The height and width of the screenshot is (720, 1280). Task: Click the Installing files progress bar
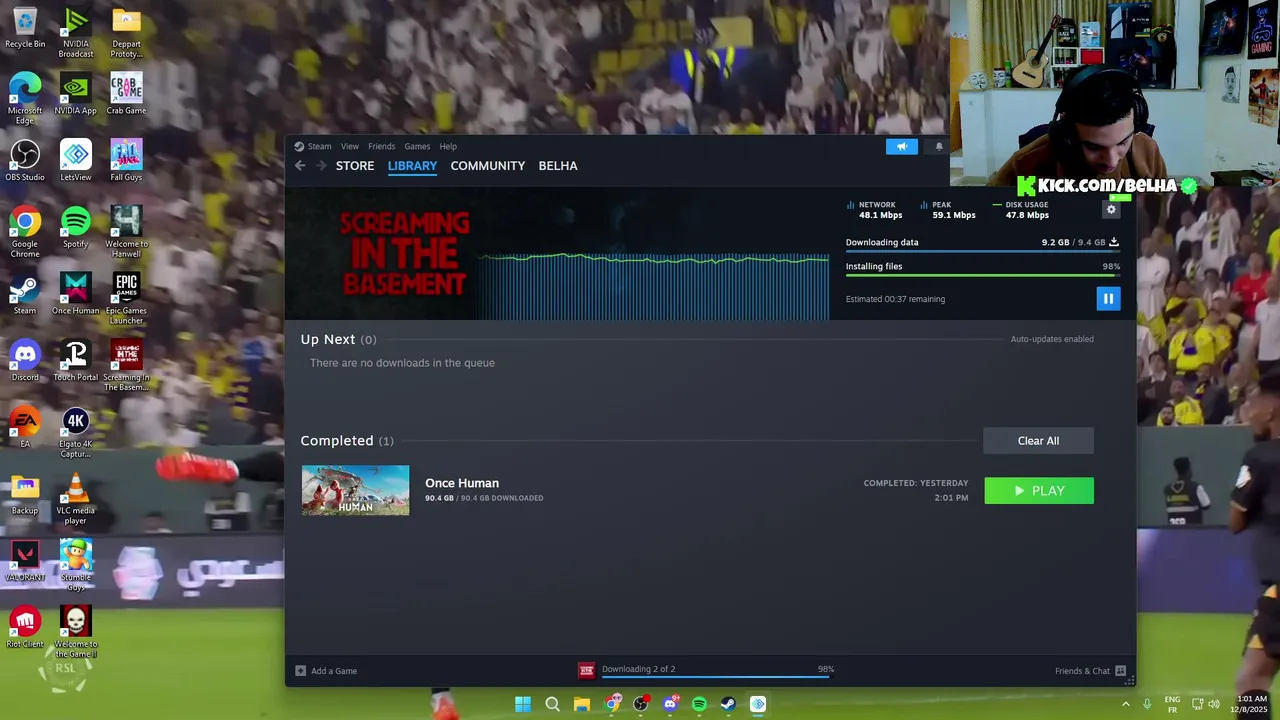click(x=983, y=275)
